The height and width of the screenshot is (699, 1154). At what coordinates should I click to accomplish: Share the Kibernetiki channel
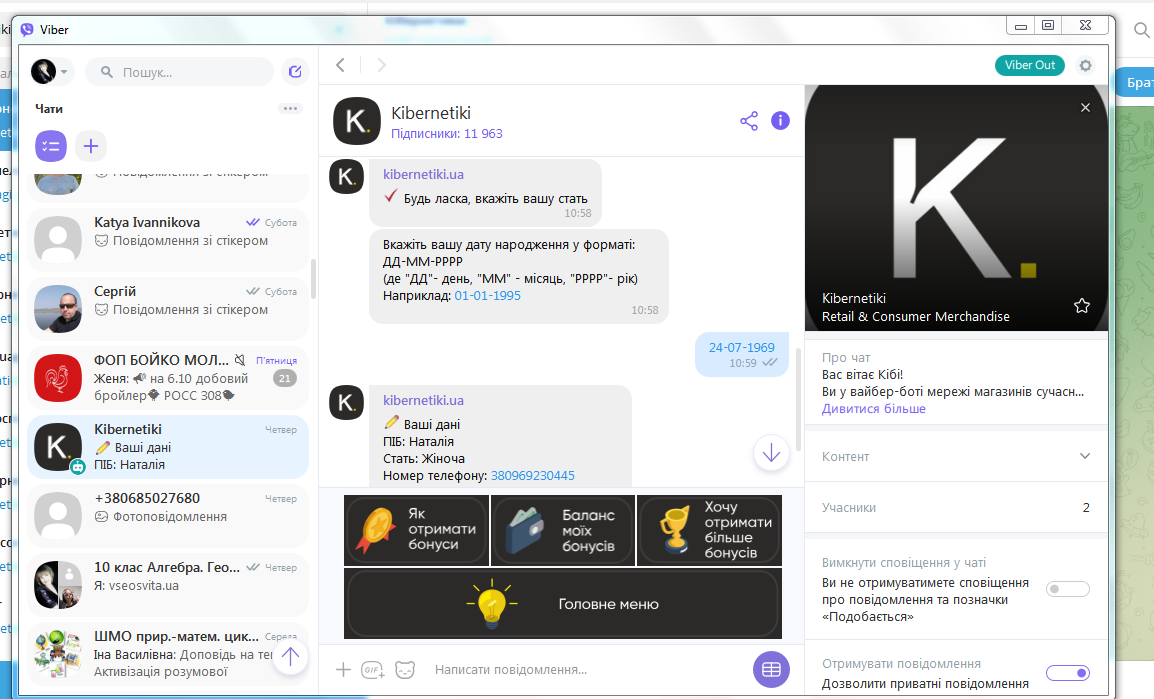[748, 121]
